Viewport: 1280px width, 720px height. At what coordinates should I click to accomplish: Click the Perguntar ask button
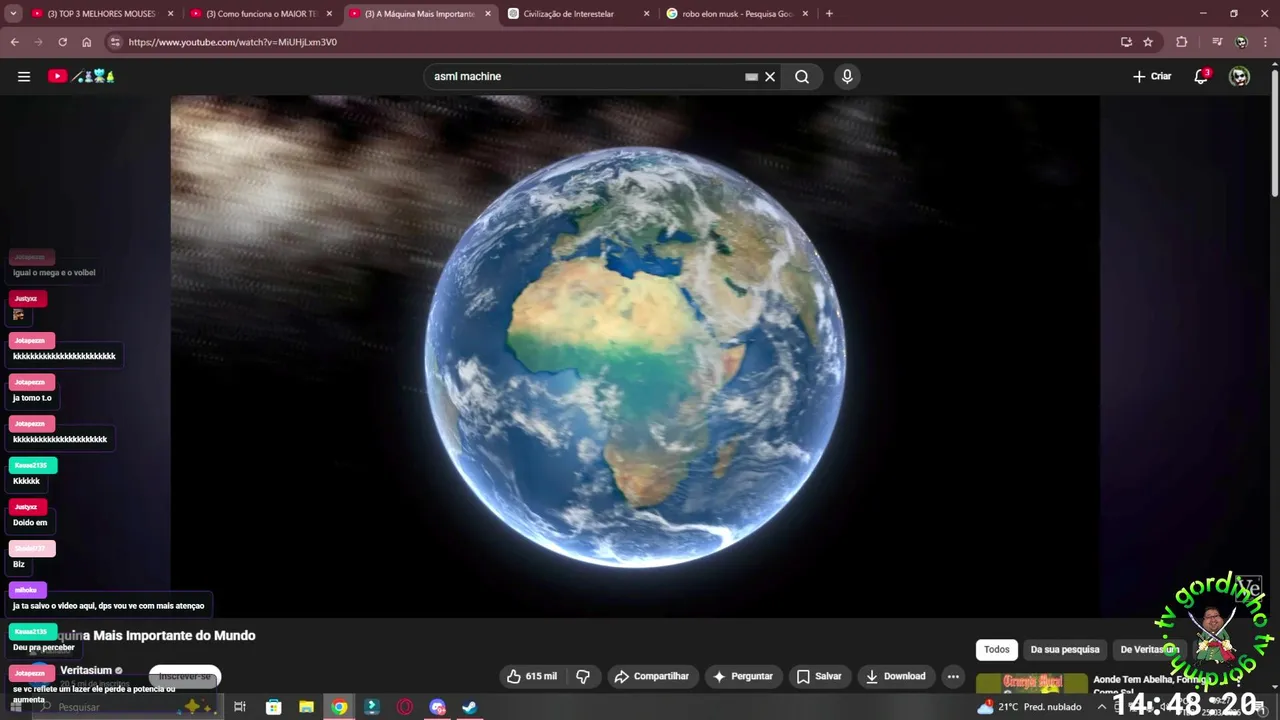pos(742,676)
